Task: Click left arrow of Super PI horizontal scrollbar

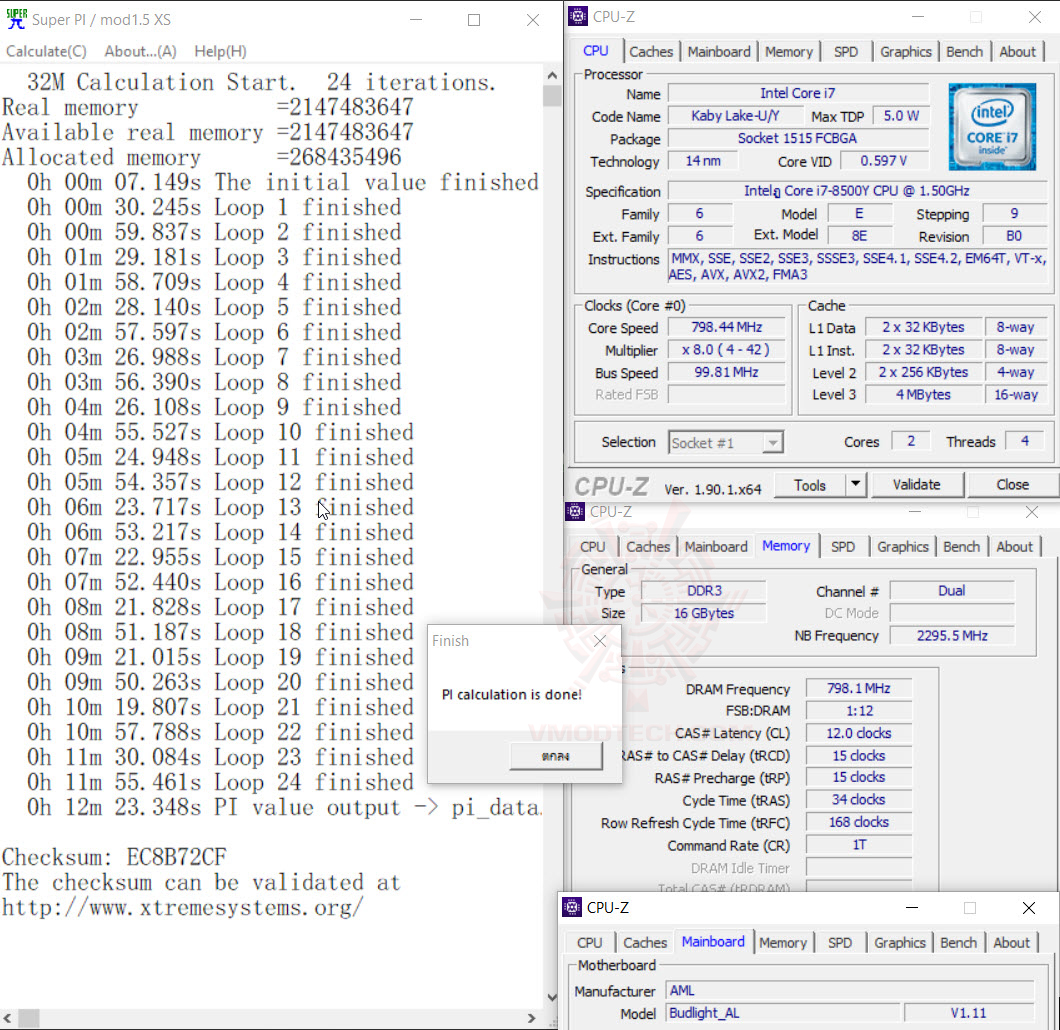Action: pos(7,1018)
